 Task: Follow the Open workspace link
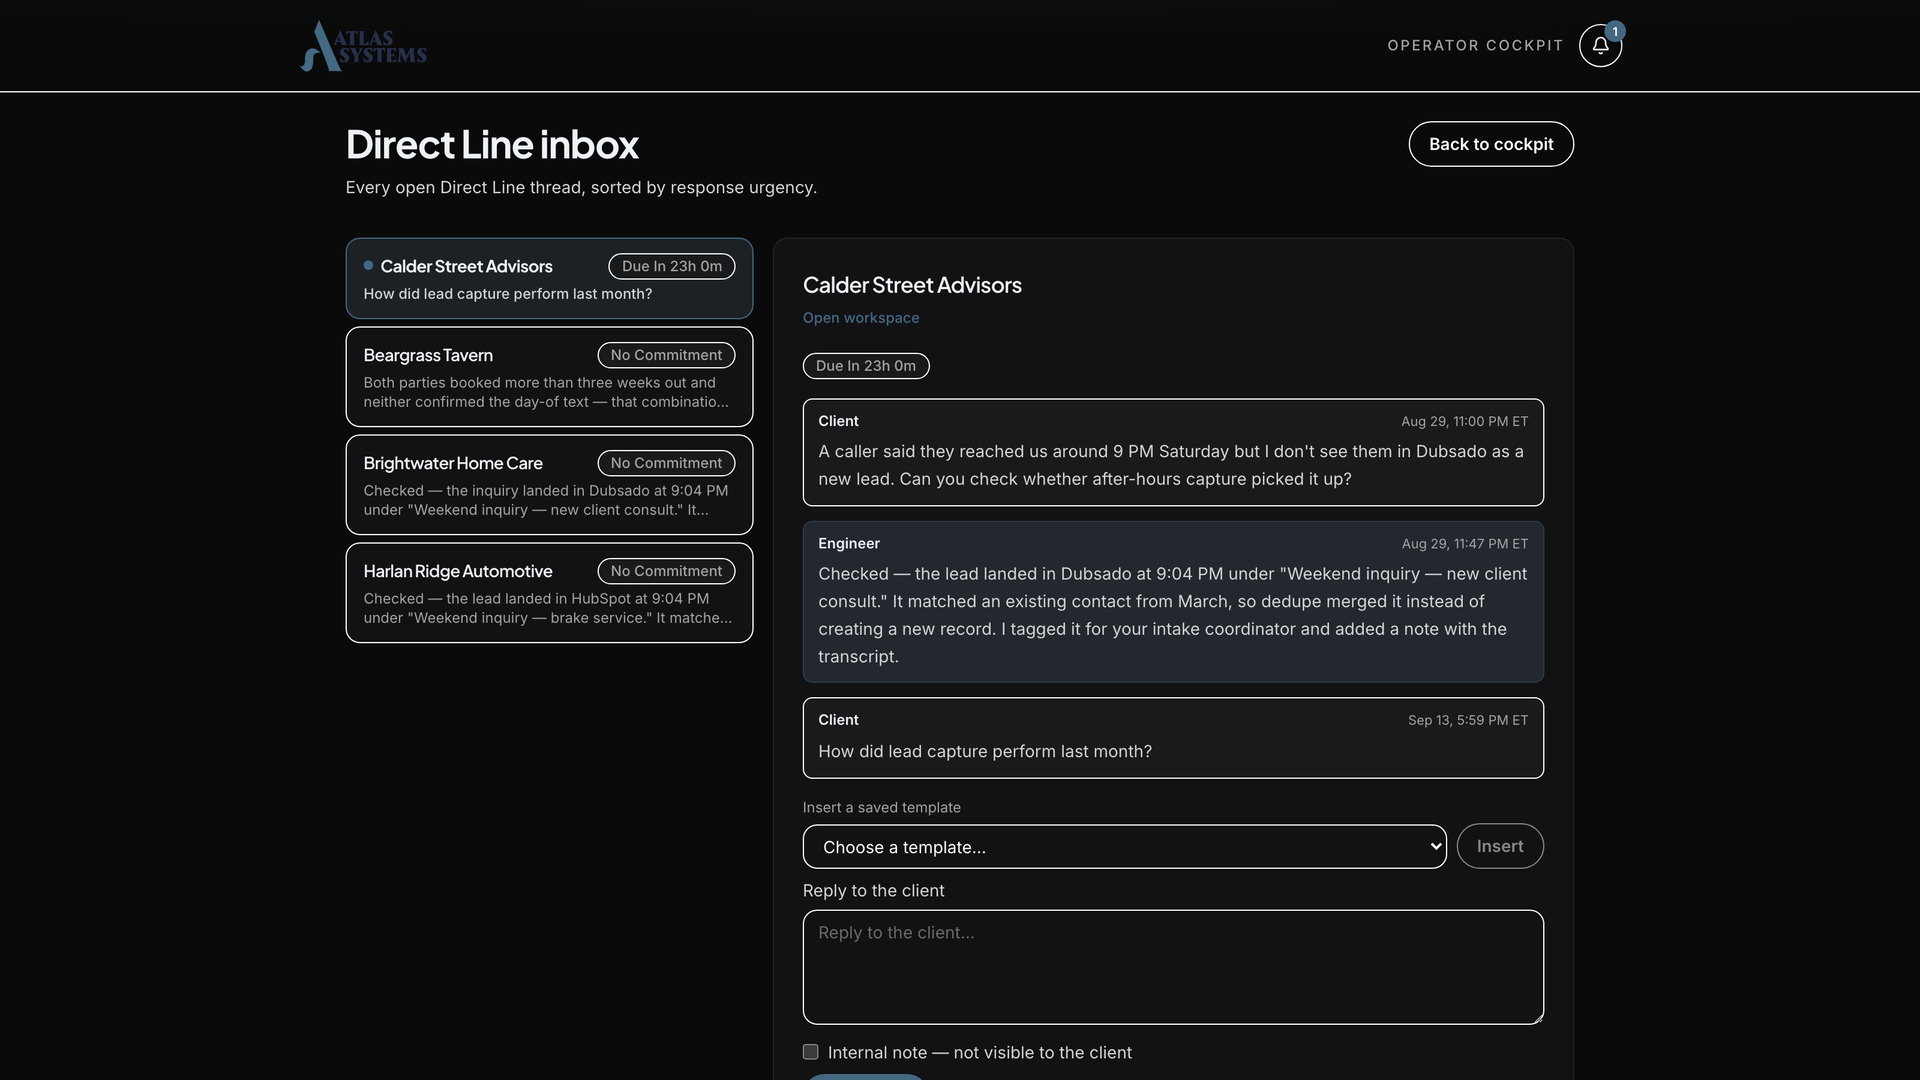tap(860, 318)
